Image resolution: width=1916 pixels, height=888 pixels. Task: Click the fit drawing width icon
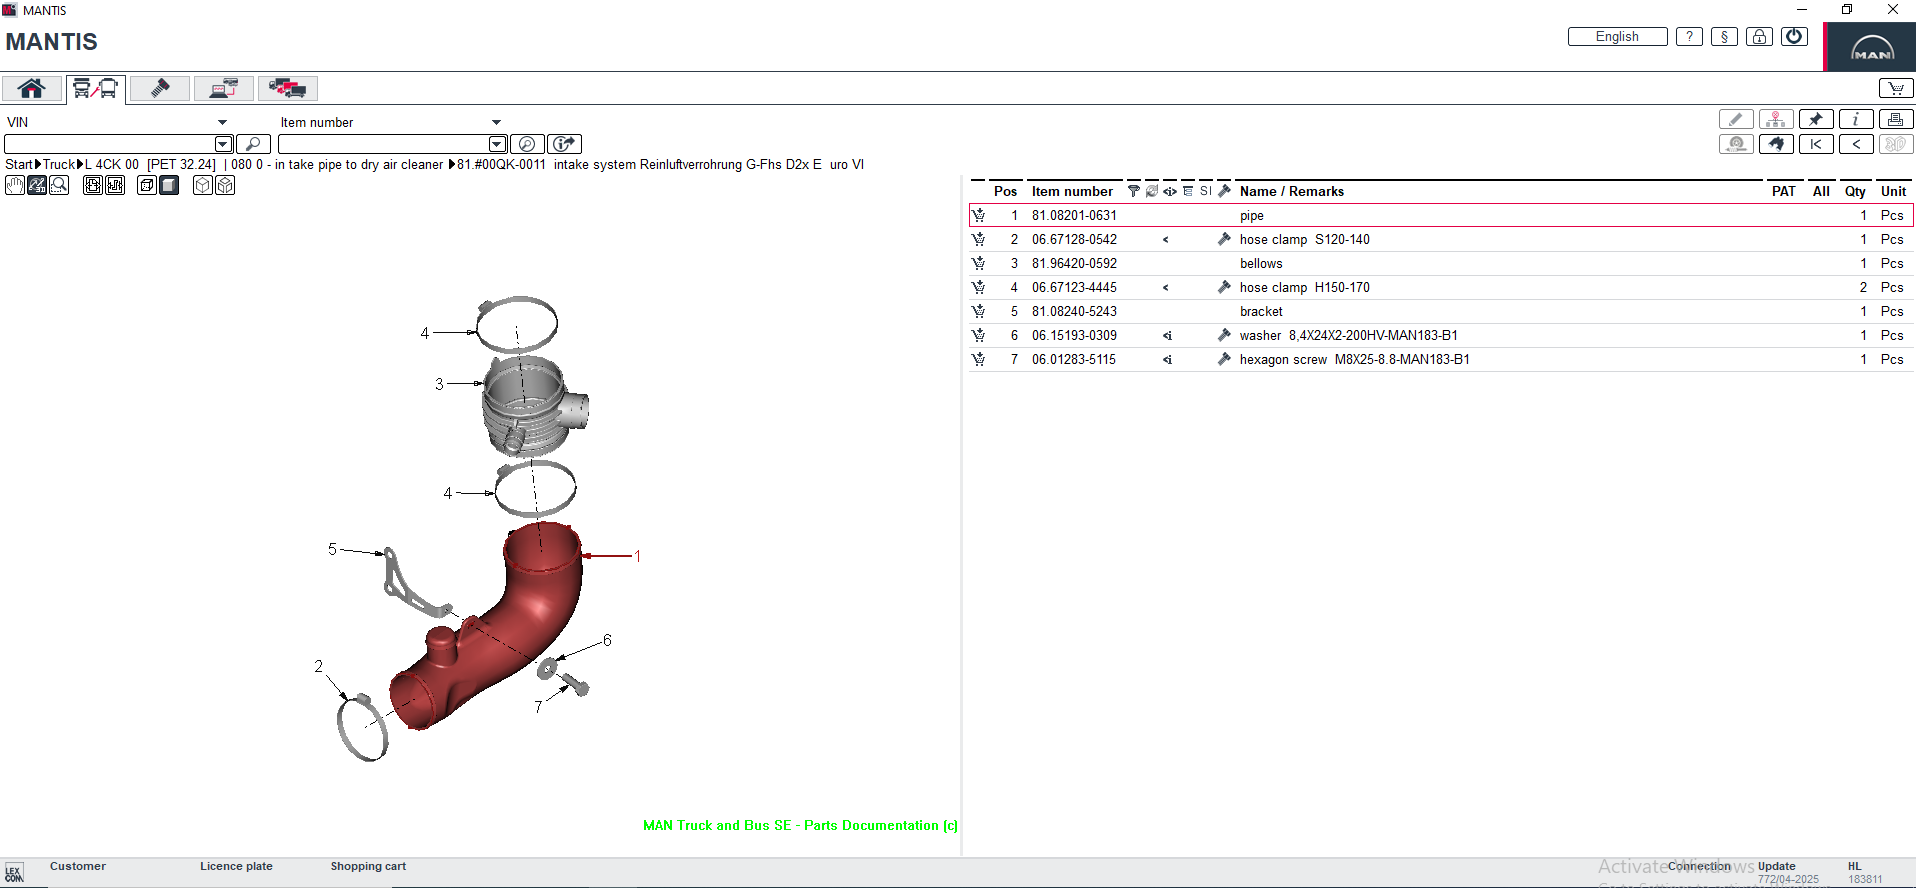[x=115, y=185]
